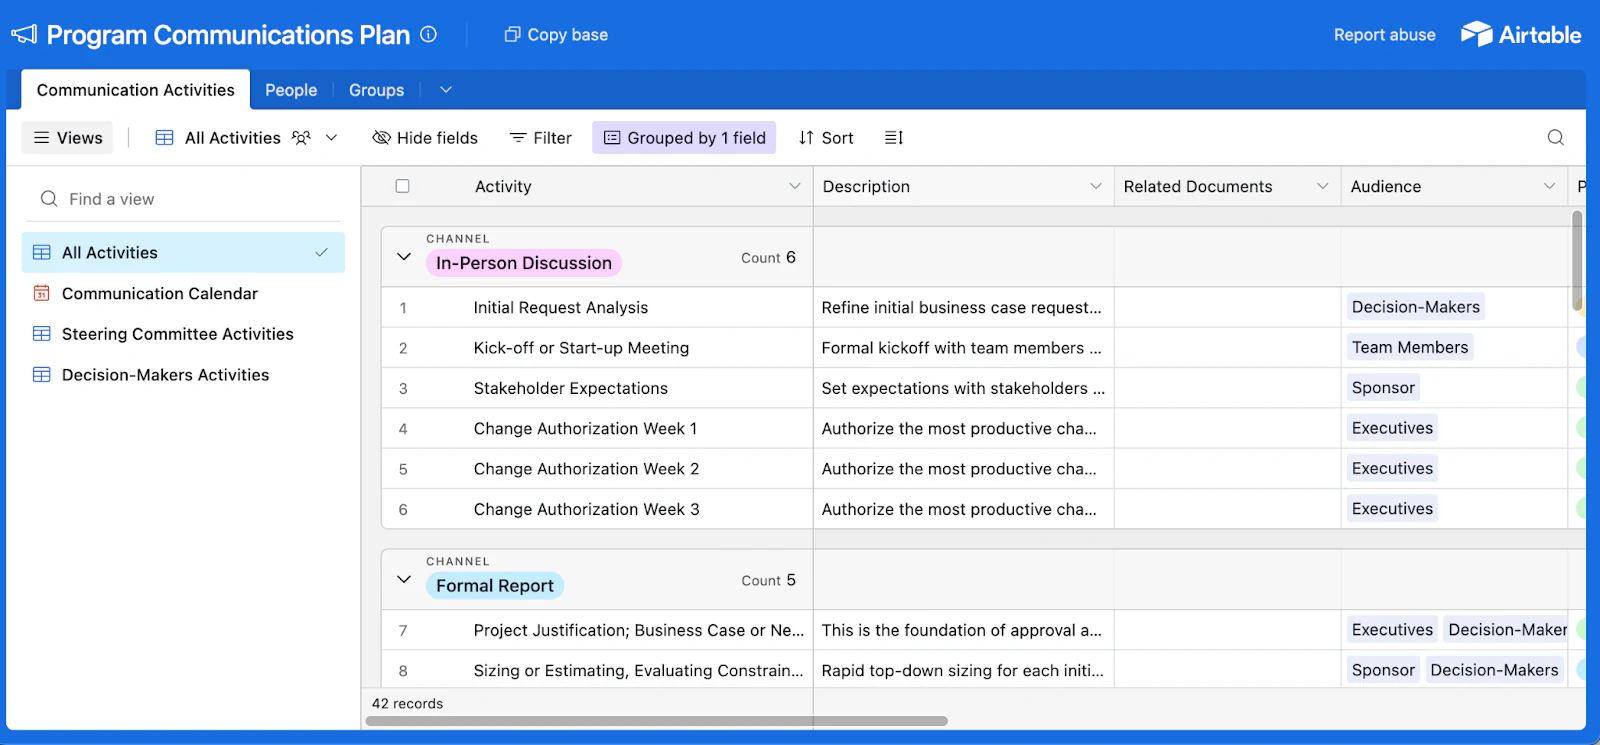1600x745 pixels.
Task: Click the horizontal scrollbar at the bottom
Action: click(657, 721)
